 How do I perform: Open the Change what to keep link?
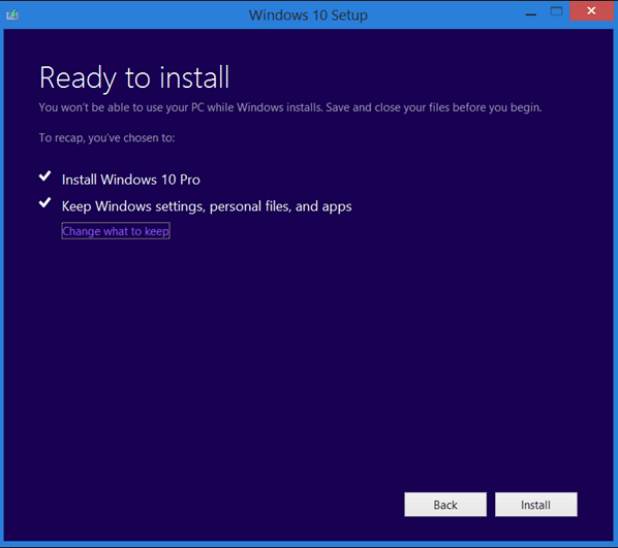(x=115, y=231)
